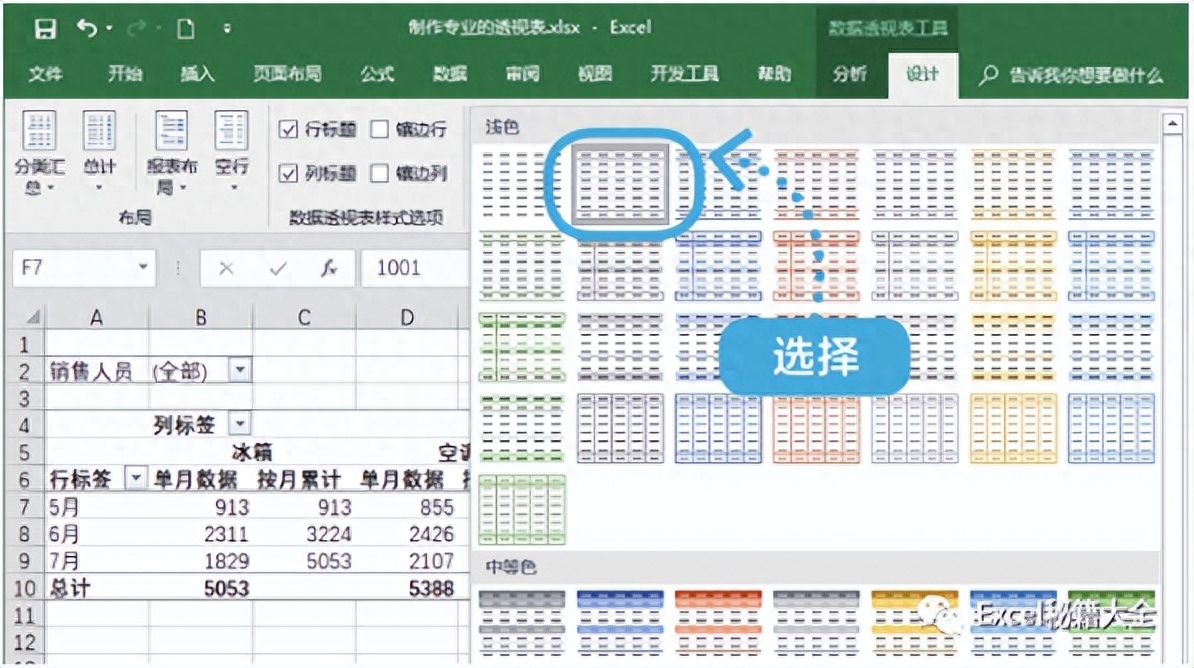The height and width of the screenshot is (668, 1194).
Task: Select first-row light blue style at far right
Action: pos(1111,185)
